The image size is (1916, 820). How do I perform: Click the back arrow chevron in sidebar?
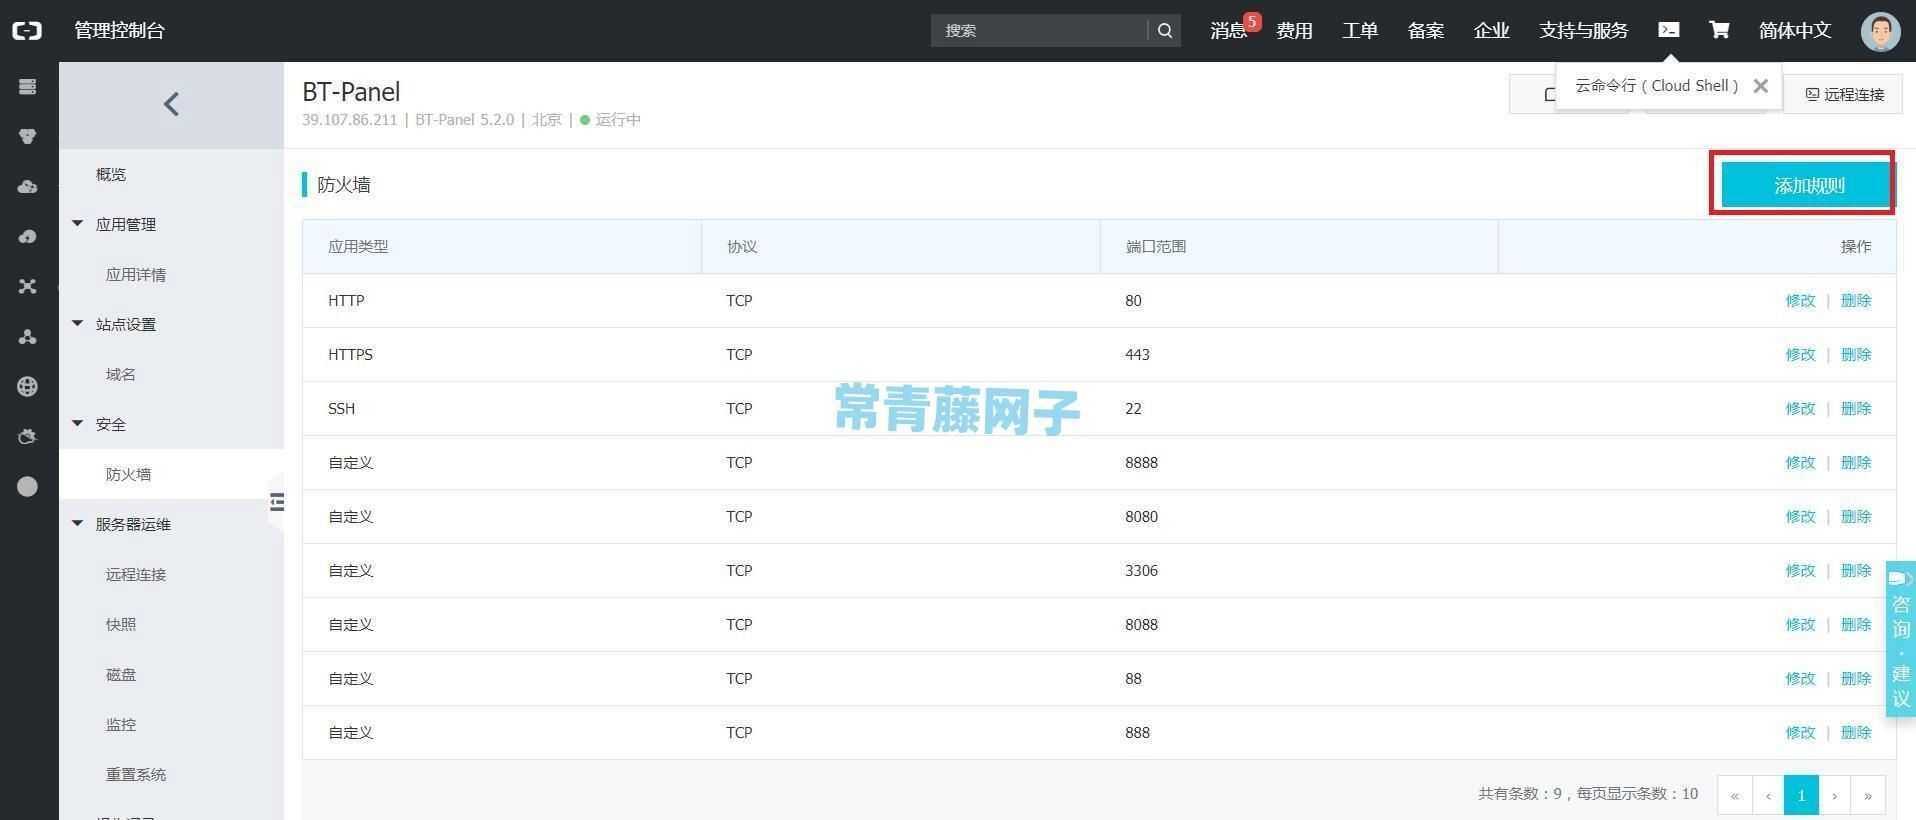[171, 104]
